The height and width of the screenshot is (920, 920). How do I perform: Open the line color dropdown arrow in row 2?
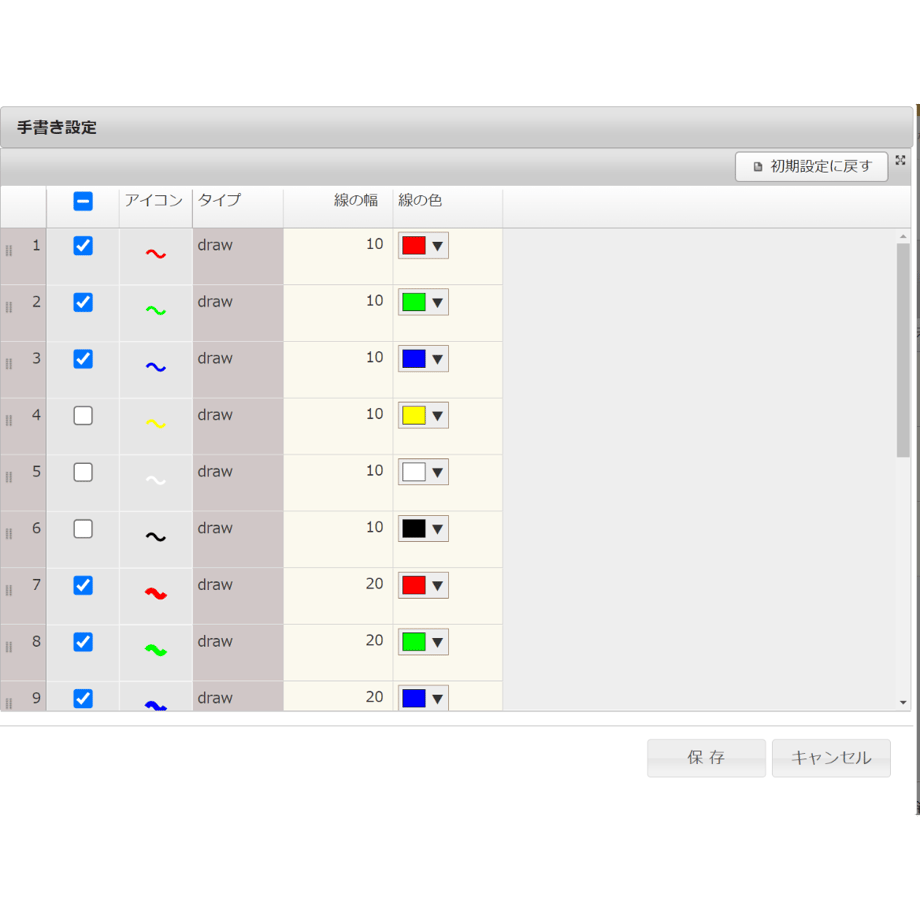click(x=438, y=303)
